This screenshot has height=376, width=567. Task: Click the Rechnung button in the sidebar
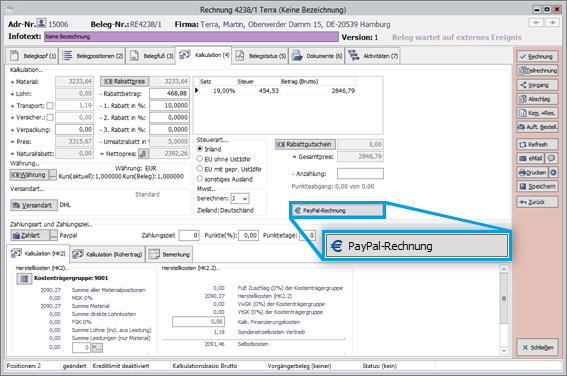[537, 56]
